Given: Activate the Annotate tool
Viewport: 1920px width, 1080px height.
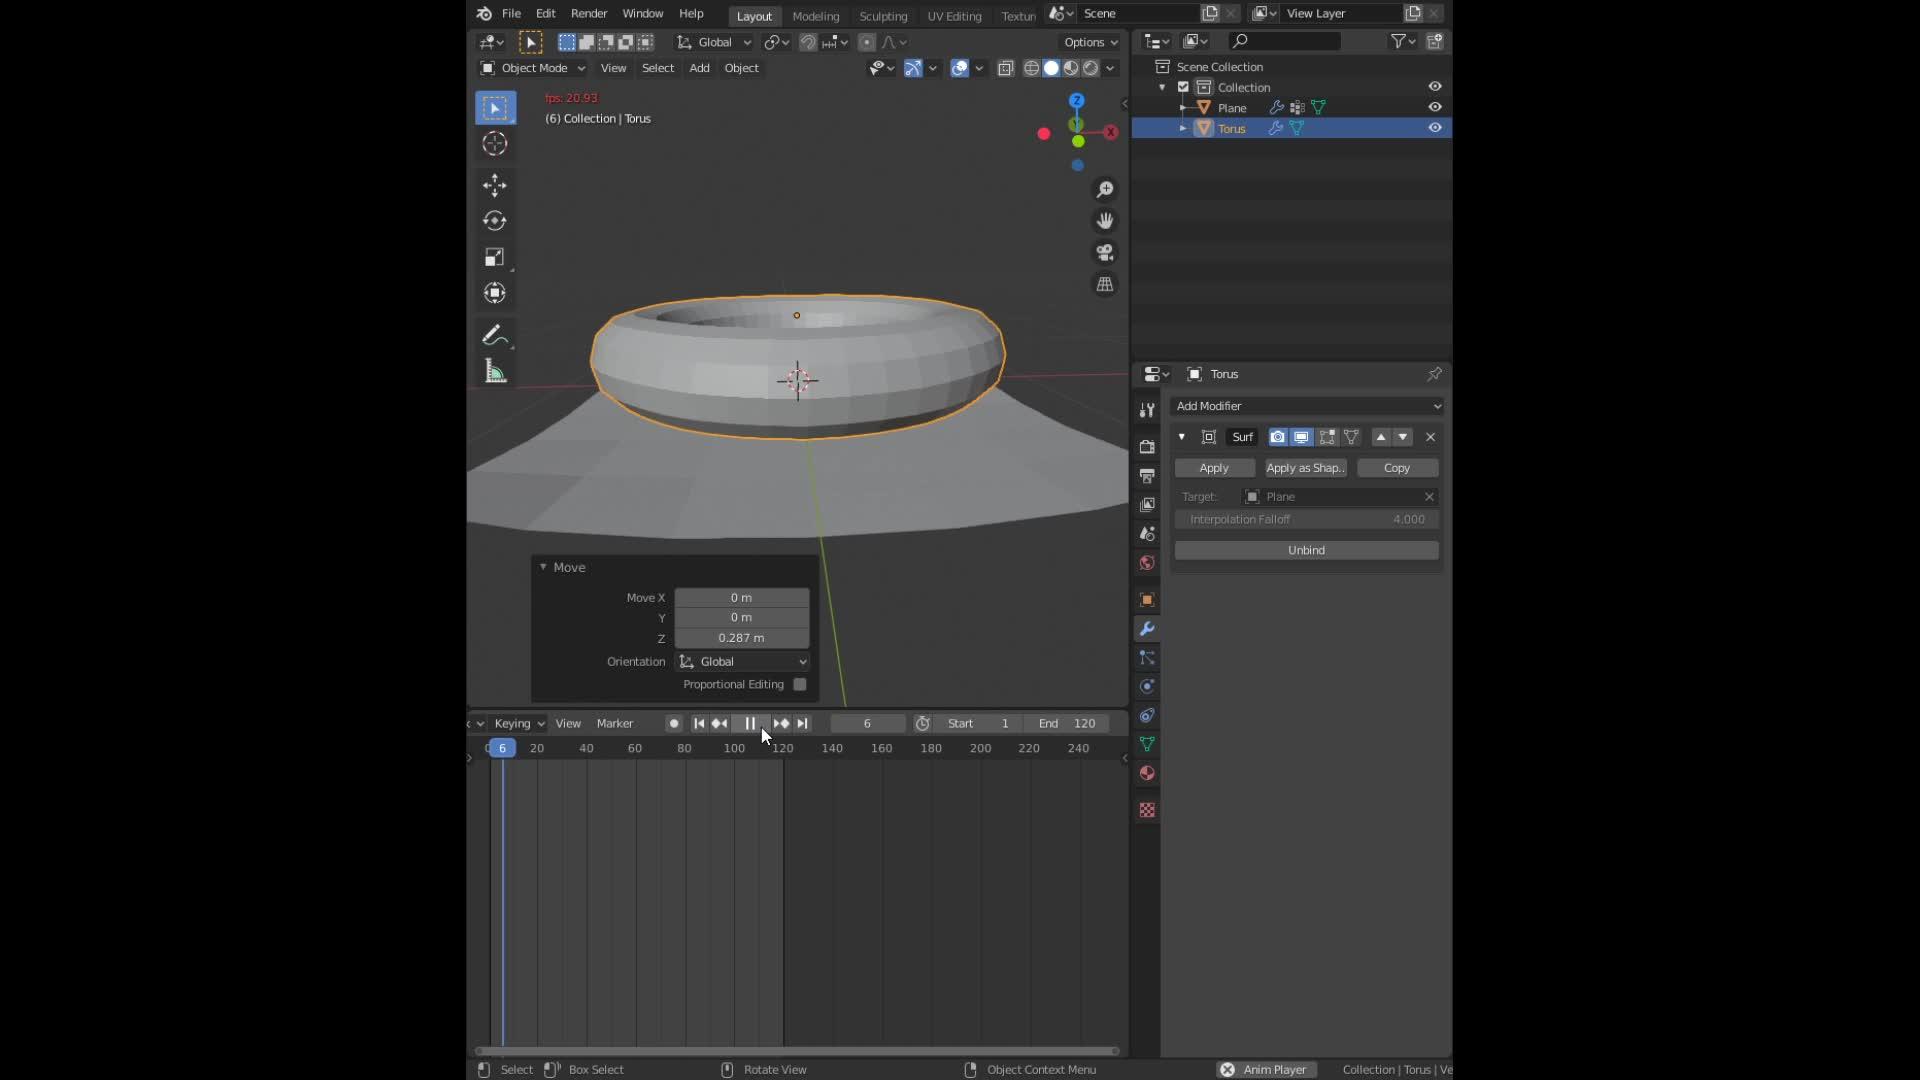Looking at the screenshot, I should [x=495, y=335].
